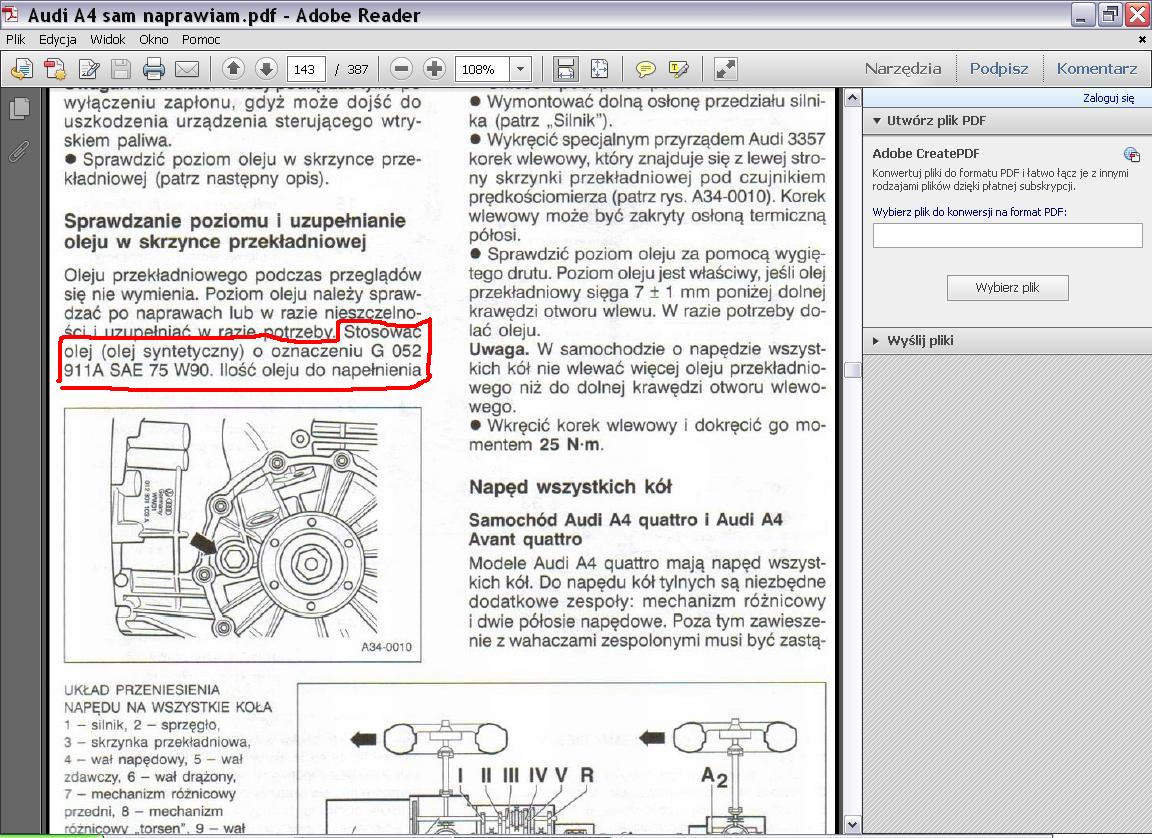Click the vertical scrollbar thumb
The image size is (1152, 838).
tap(852, 369)
